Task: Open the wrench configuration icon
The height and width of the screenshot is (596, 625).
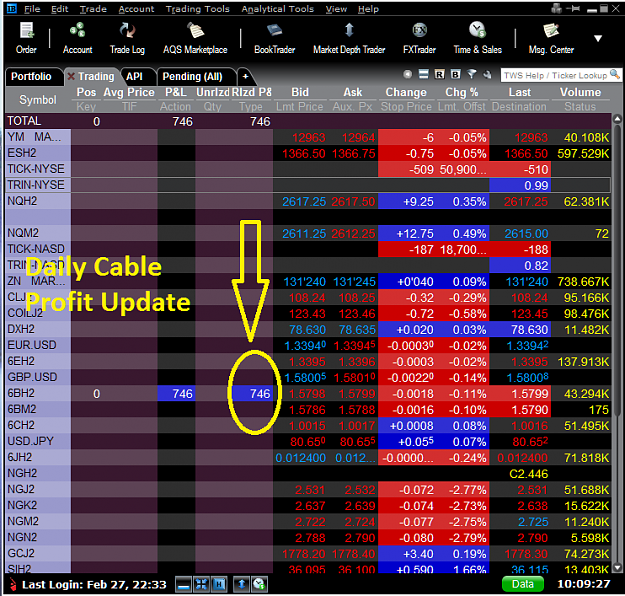Action: coord(487,74)
